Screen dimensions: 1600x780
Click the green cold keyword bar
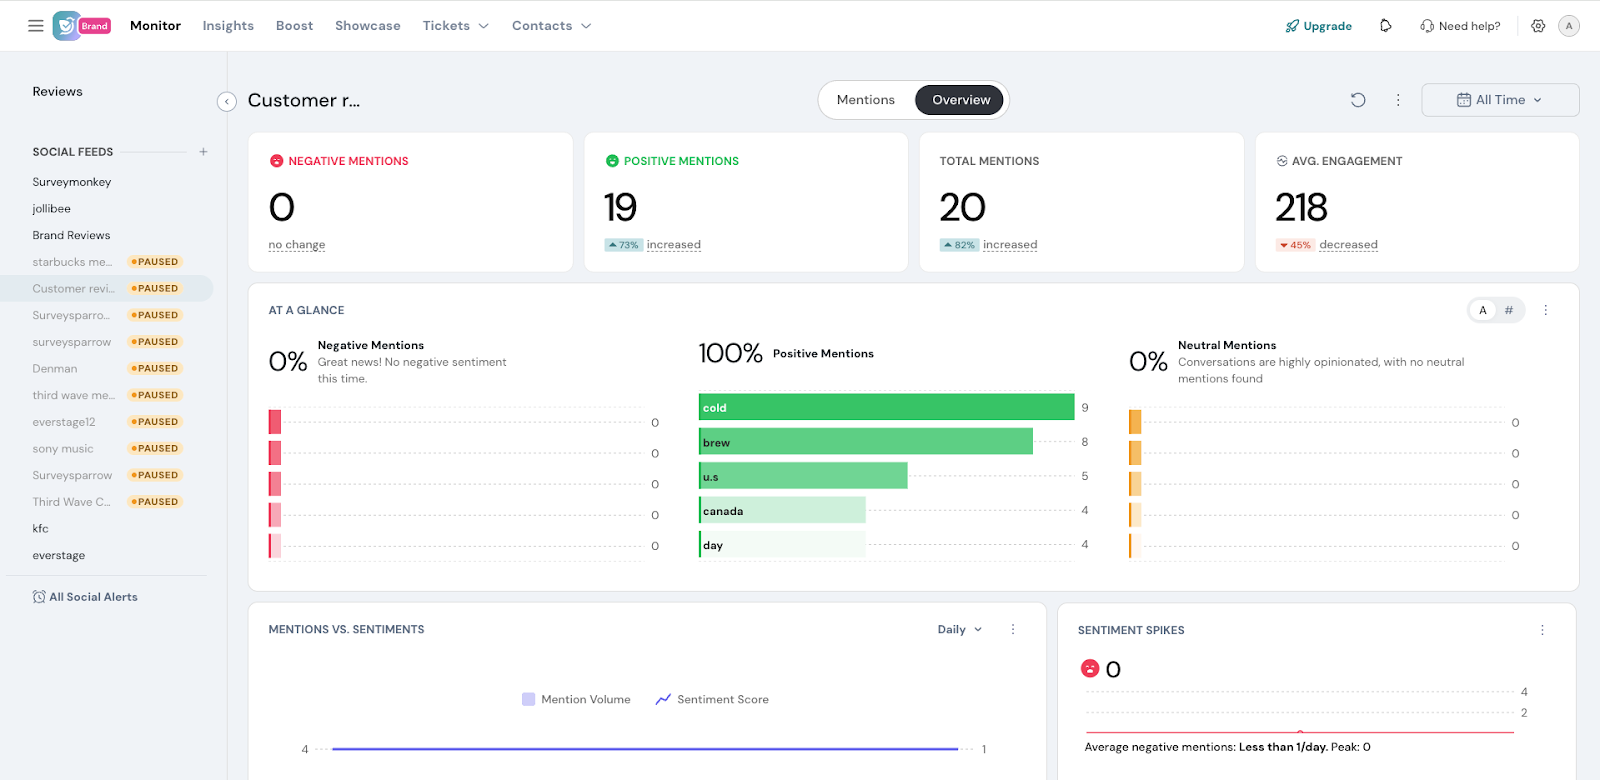point(886,407)
